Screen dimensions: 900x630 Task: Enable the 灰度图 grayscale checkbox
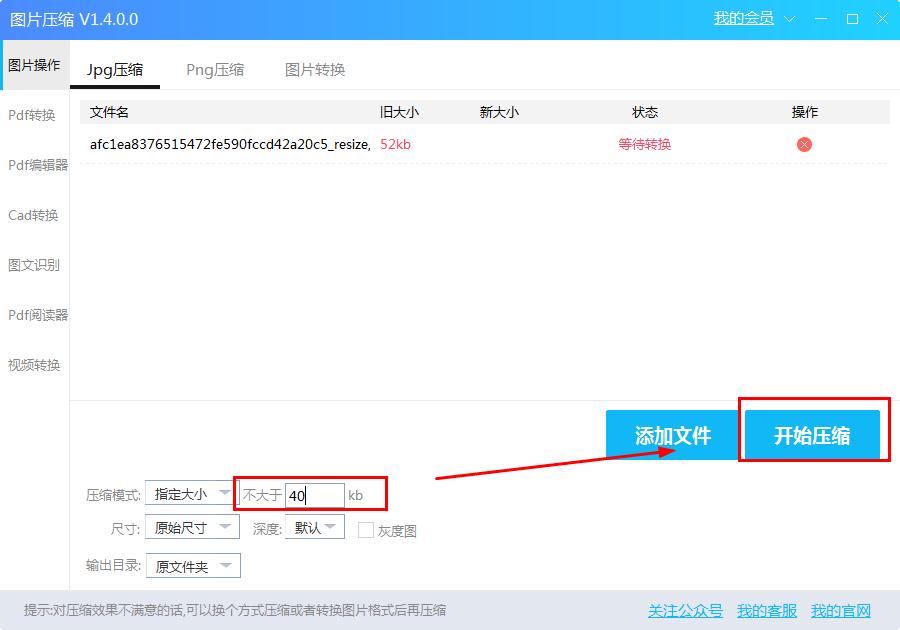[365, 528]
